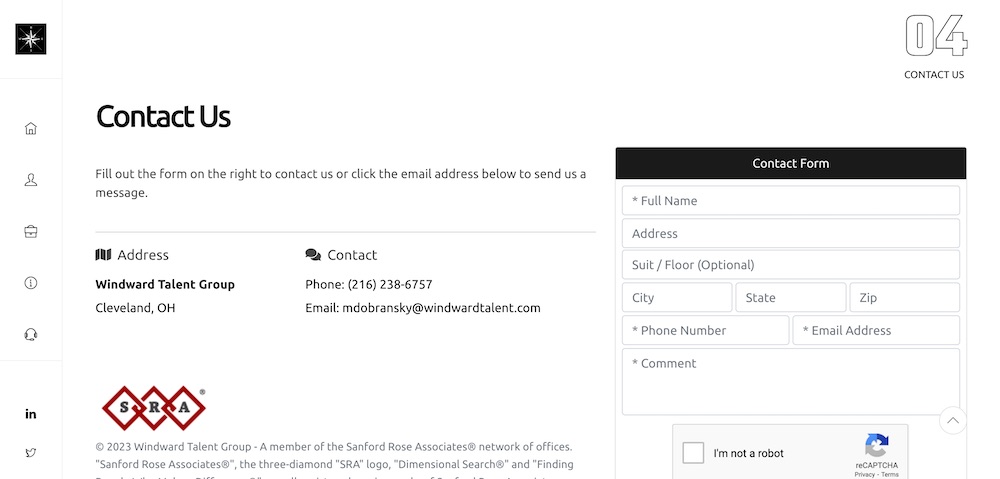This screenshot has height=479, width=1000.
Task: Click the State input field
Action: click(x=791, y=297)
